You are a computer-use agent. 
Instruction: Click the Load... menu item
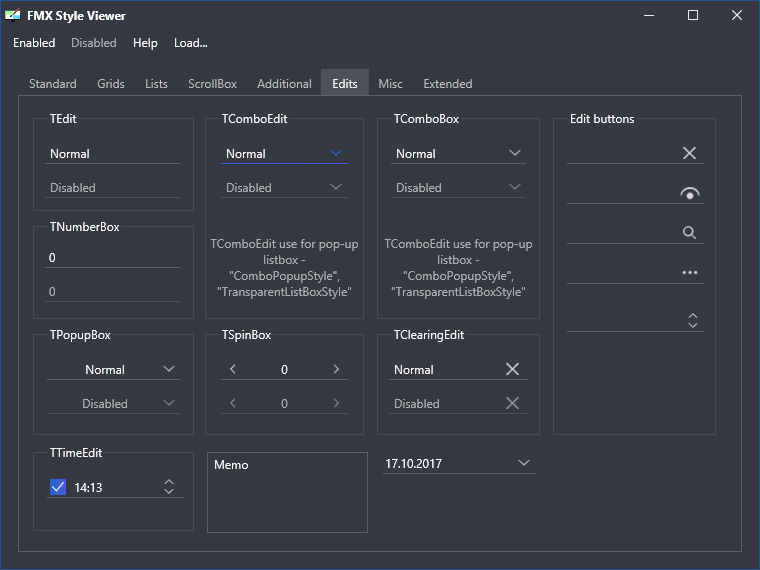[x=190, y=43]
